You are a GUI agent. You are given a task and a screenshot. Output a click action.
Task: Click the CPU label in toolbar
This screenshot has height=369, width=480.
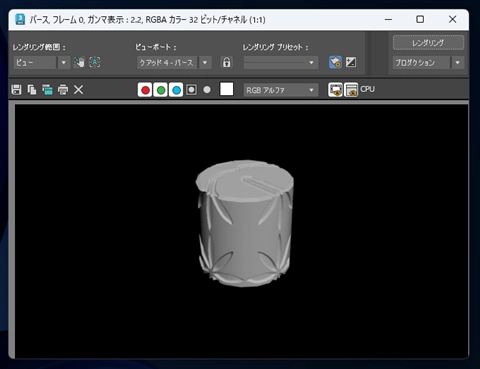[x=367, y=89]
